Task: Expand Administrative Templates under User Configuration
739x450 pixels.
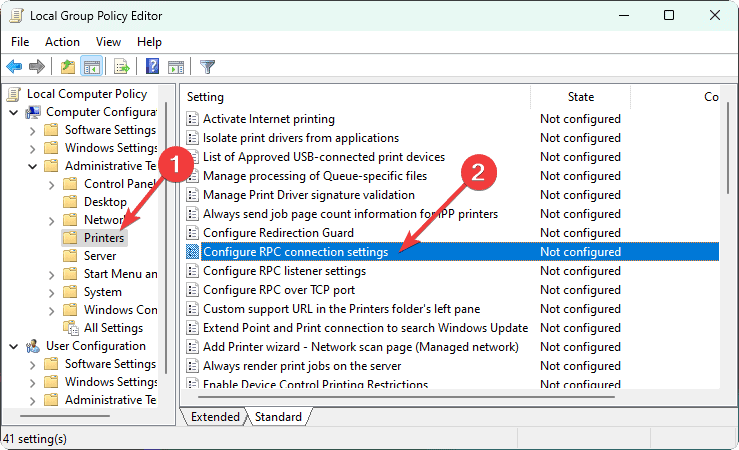Action: point(33,401)
